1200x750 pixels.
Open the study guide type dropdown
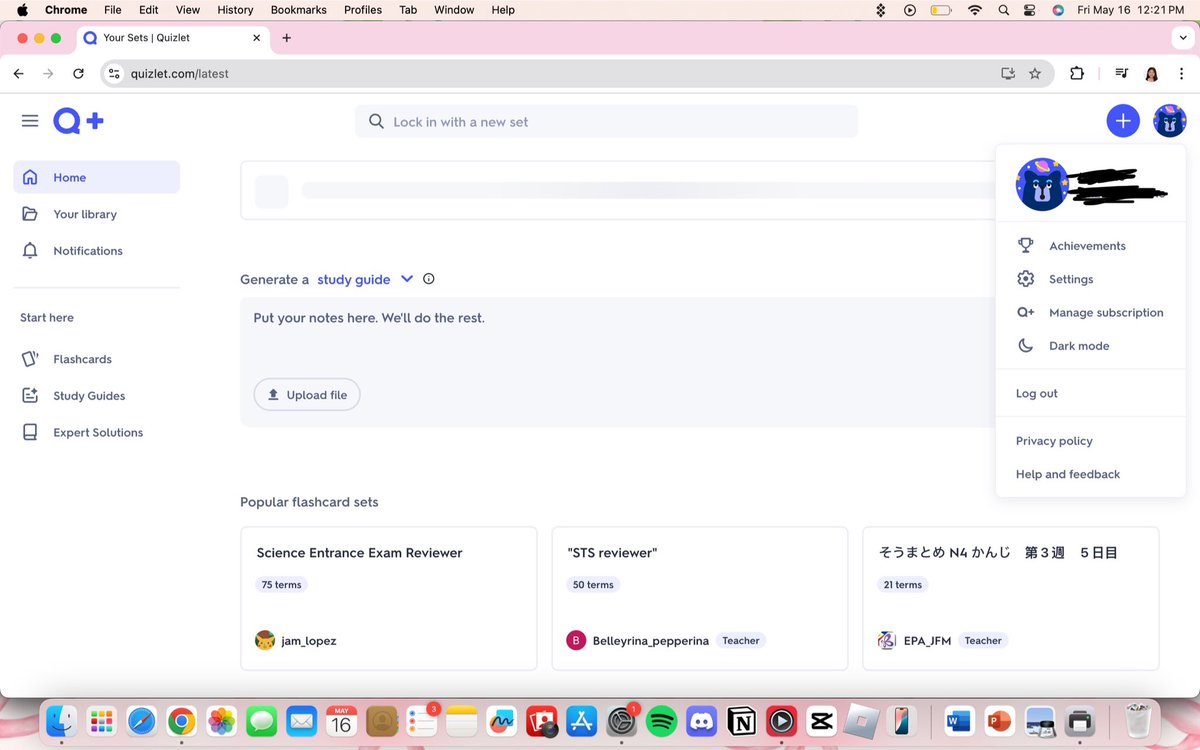[x=365, y=279]
